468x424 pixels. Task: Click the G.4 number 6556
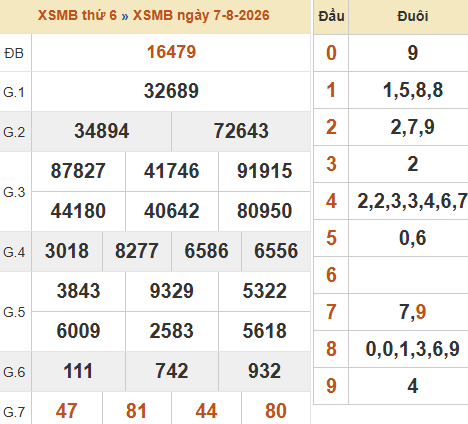[276, 251]
